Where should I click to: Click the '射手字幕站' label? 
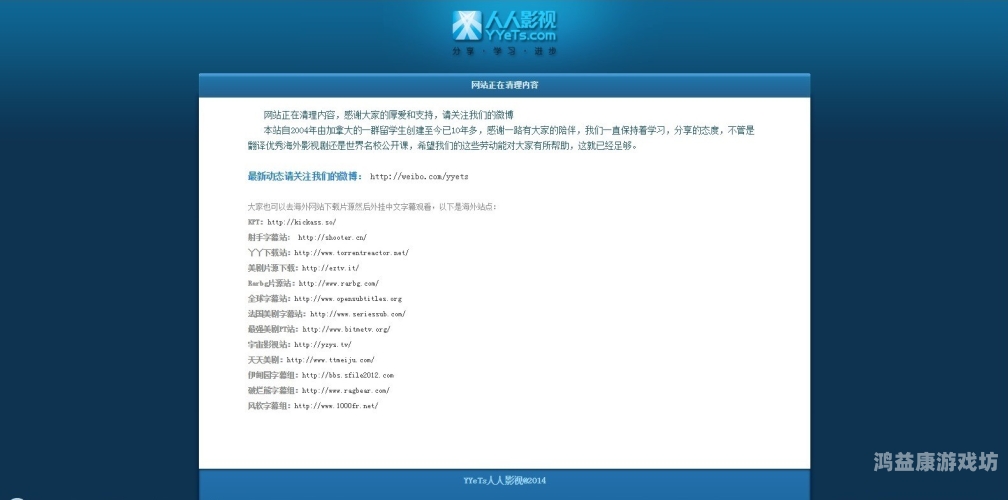(x=269, y=238)
